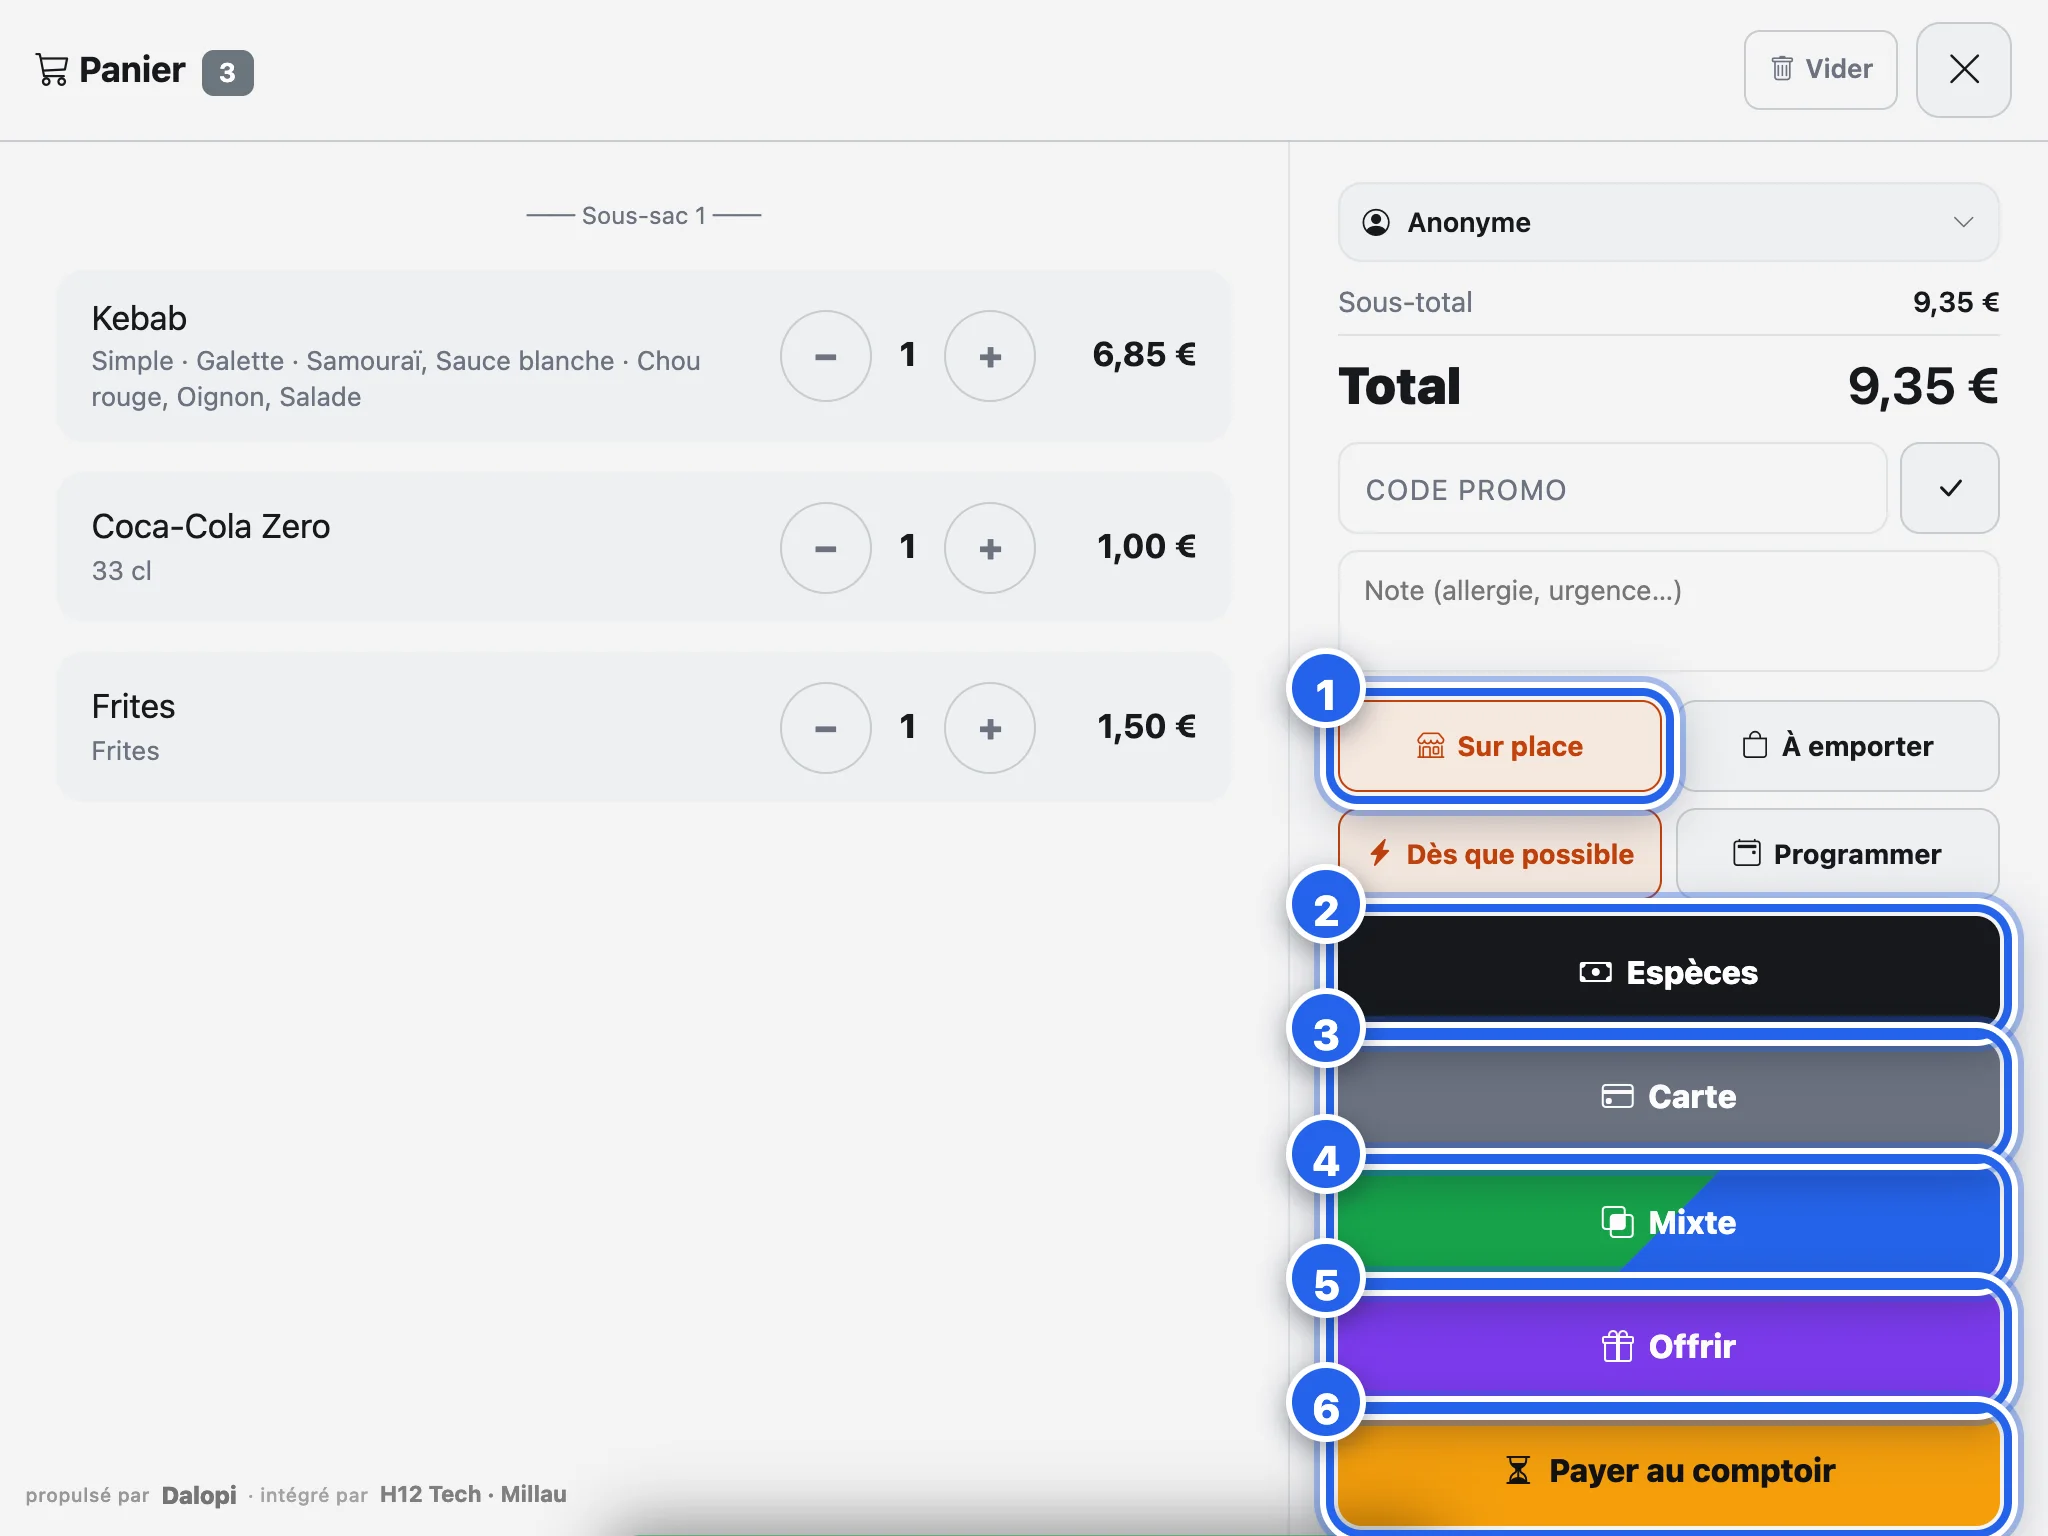This screenshot has height=1536, width=2048.
Task: Click the Coca-Cola Zero price 1,00 €
Action: point(1146,546)
